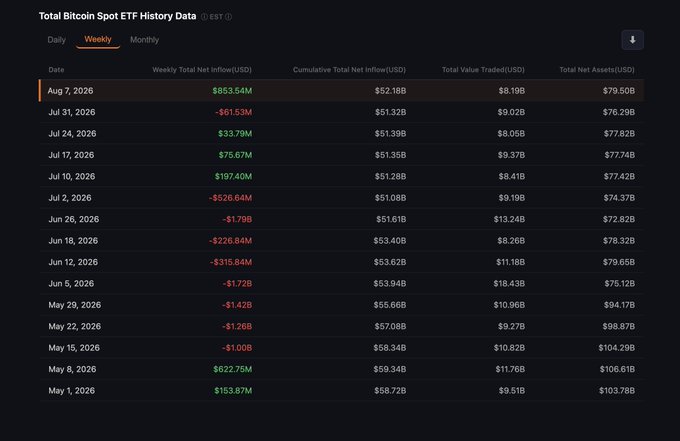Click traded value $18.43B

pos(509,284)
